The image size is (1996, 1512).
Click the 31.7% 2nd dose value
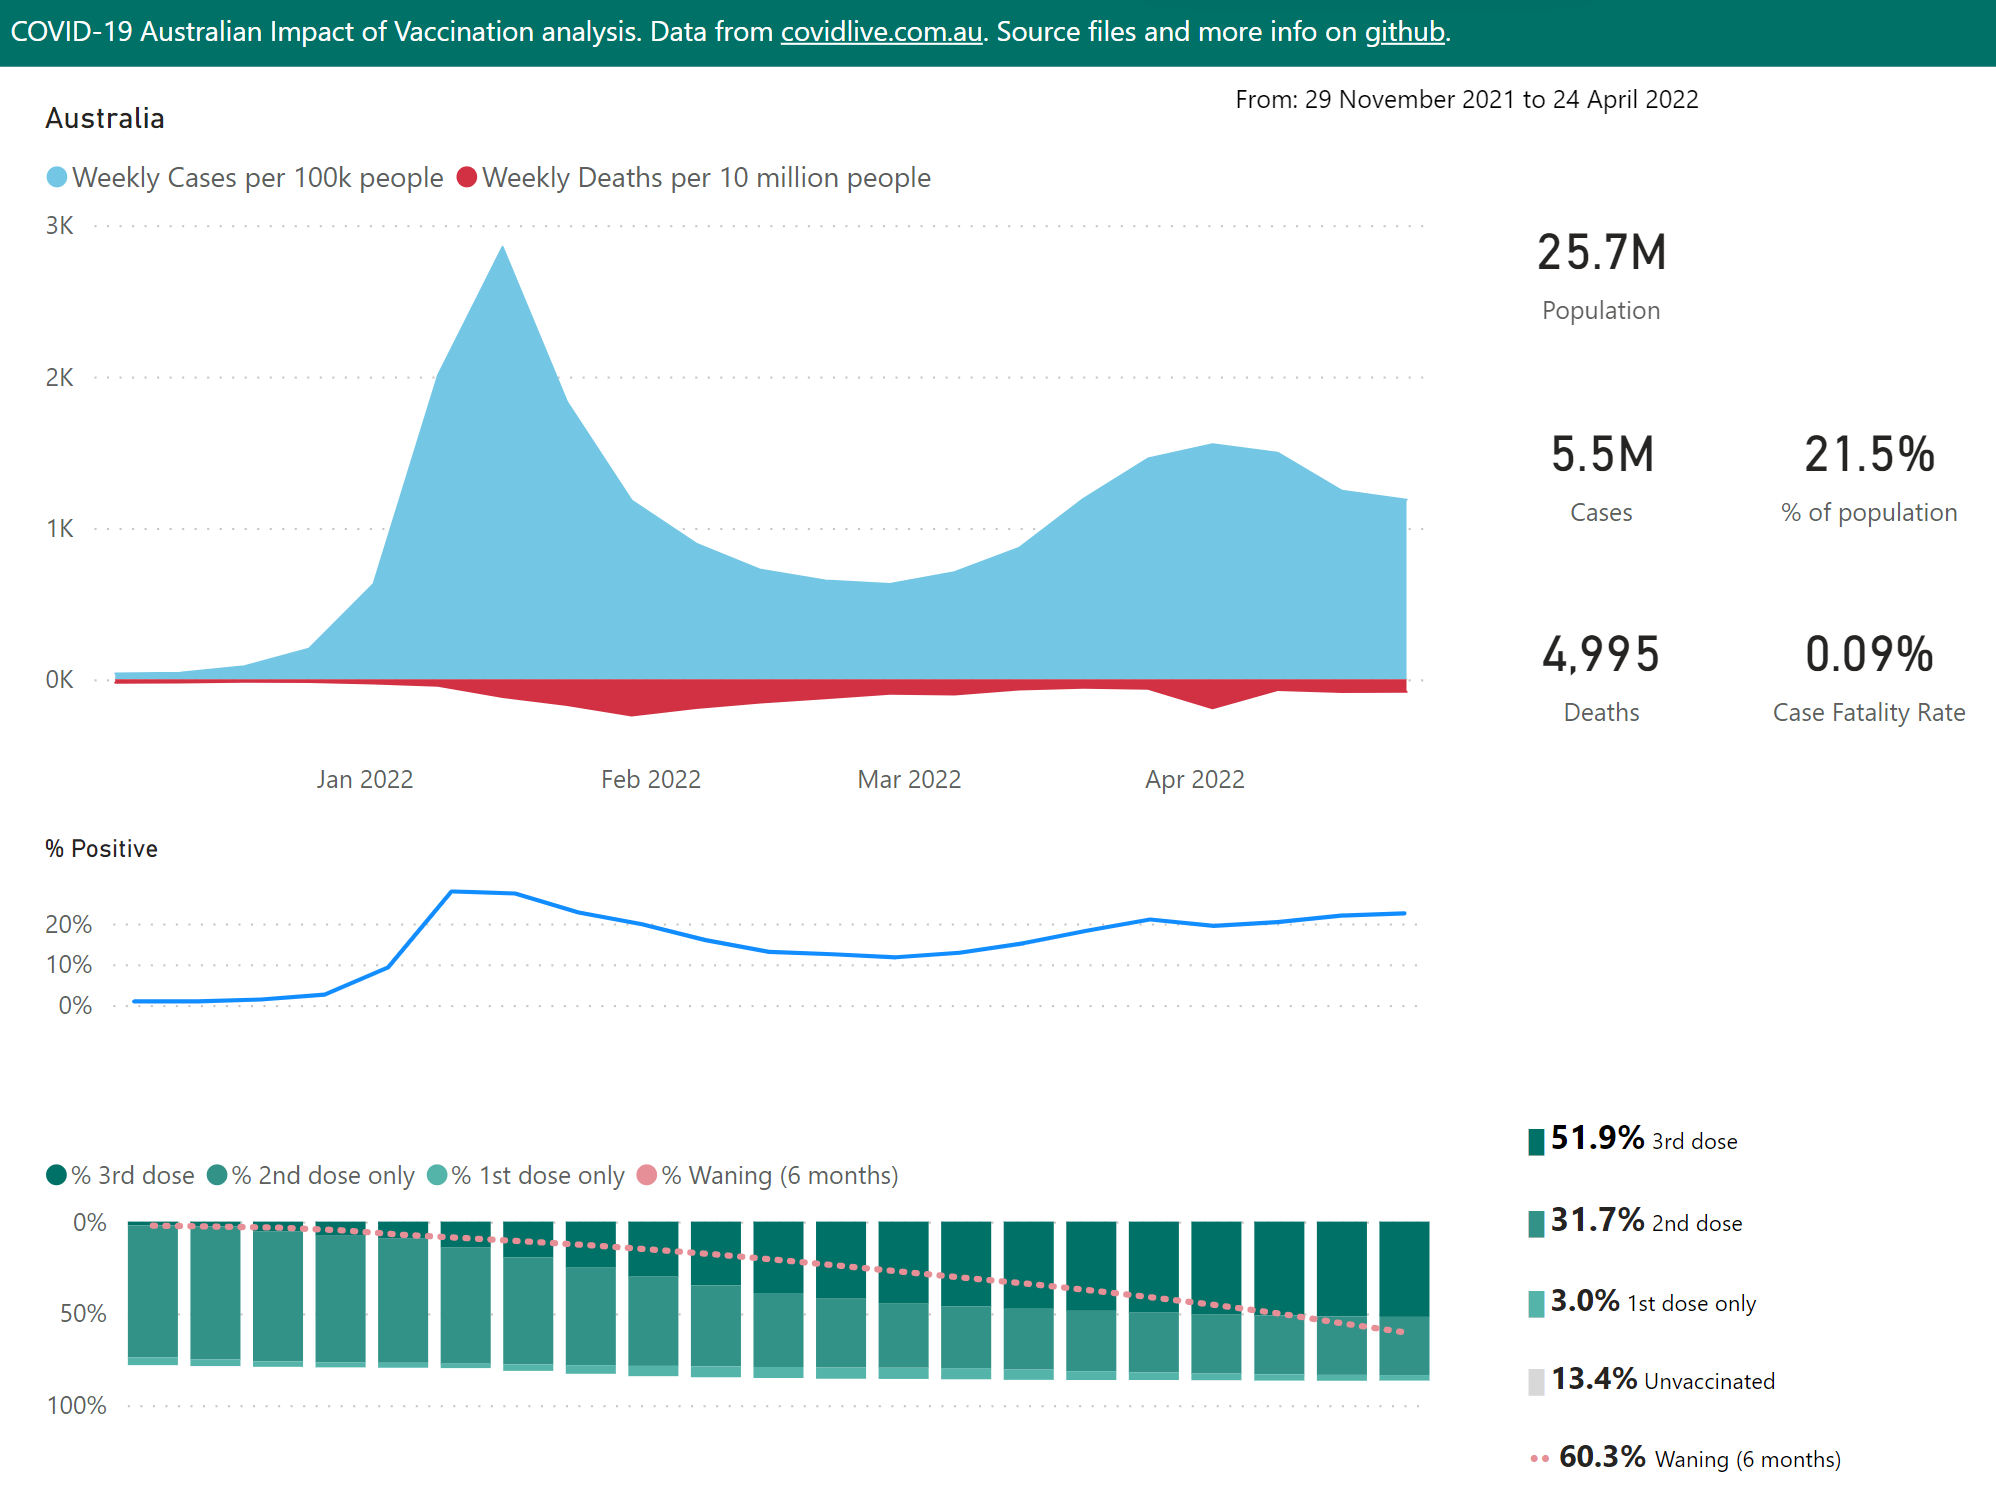pyautogui.click(x=1598, y=1220)
